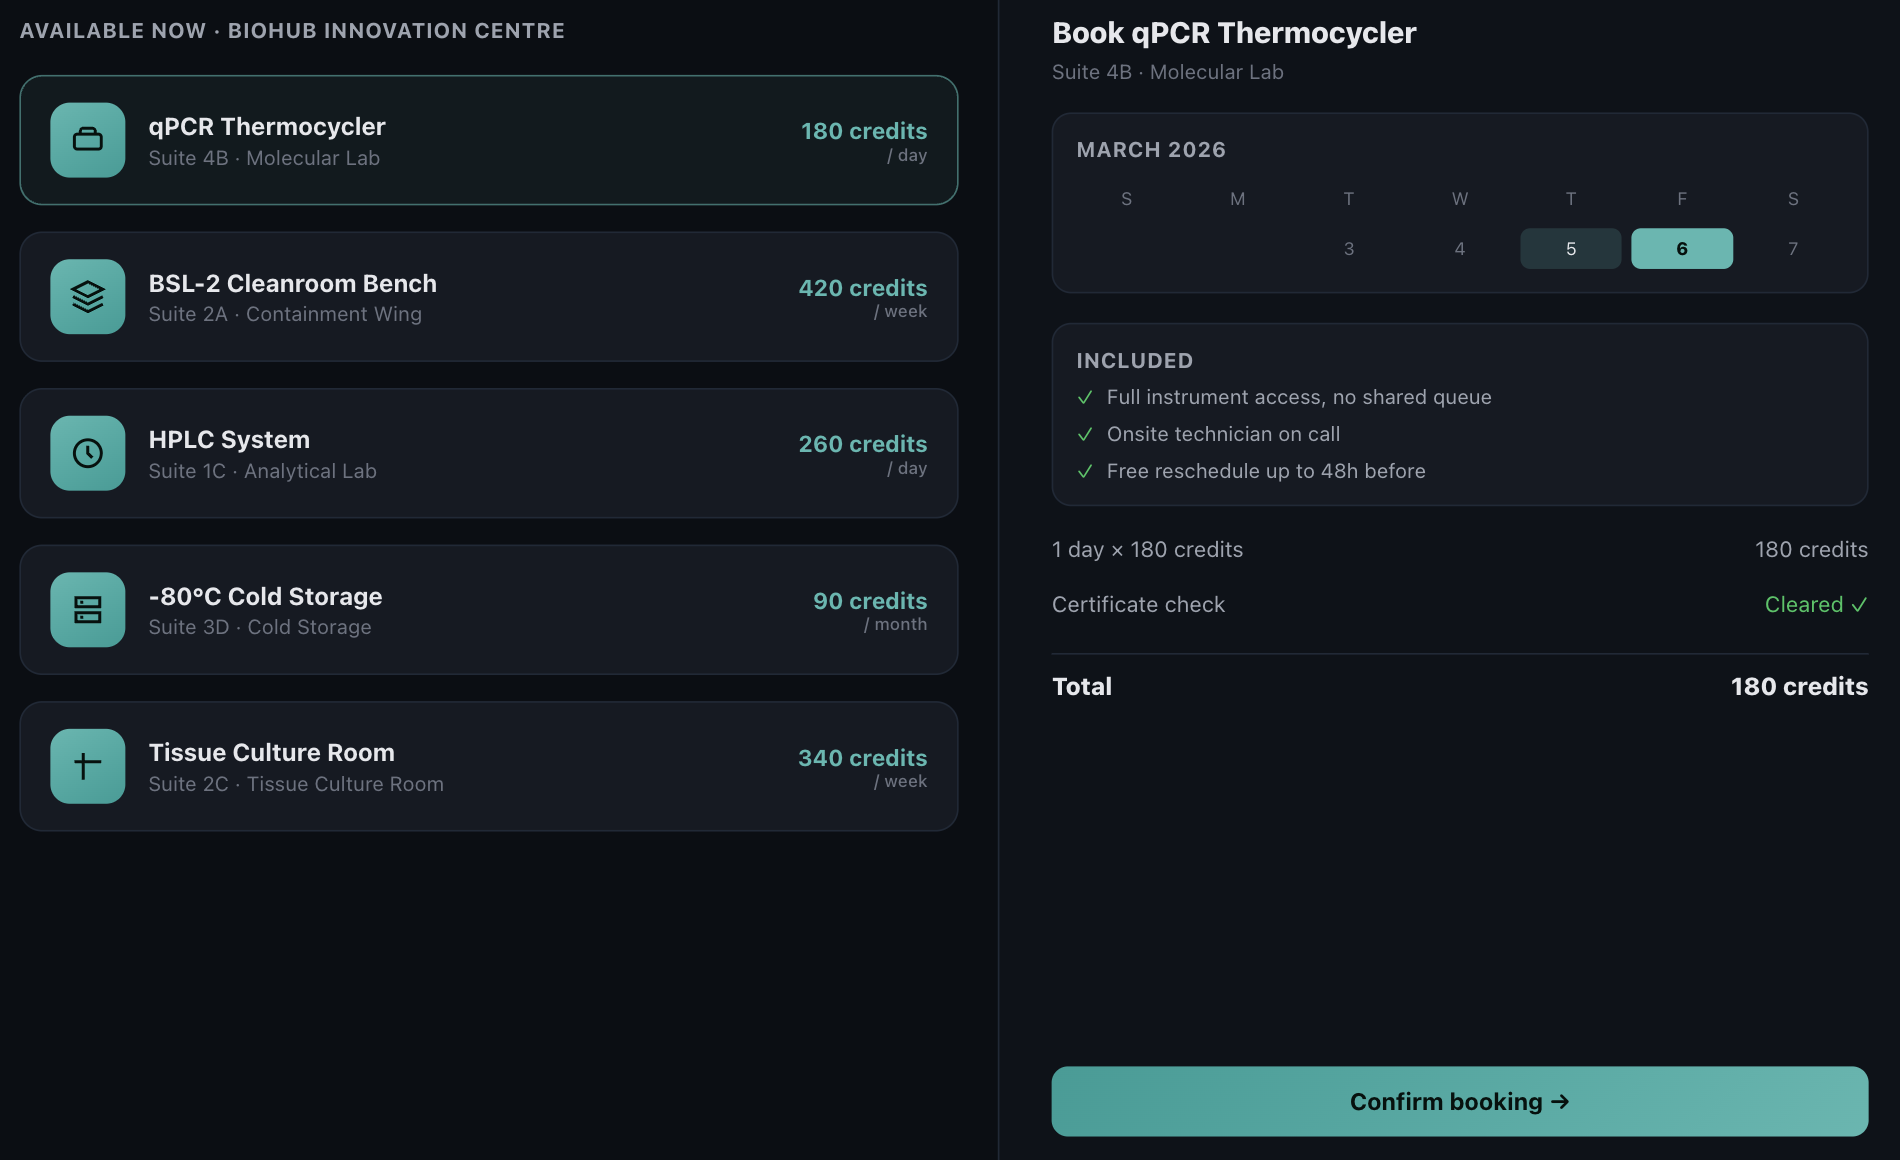Click checkmark beside Full instrument access
This screenshot has width=1900, height=1160.
coord(1085,398)
